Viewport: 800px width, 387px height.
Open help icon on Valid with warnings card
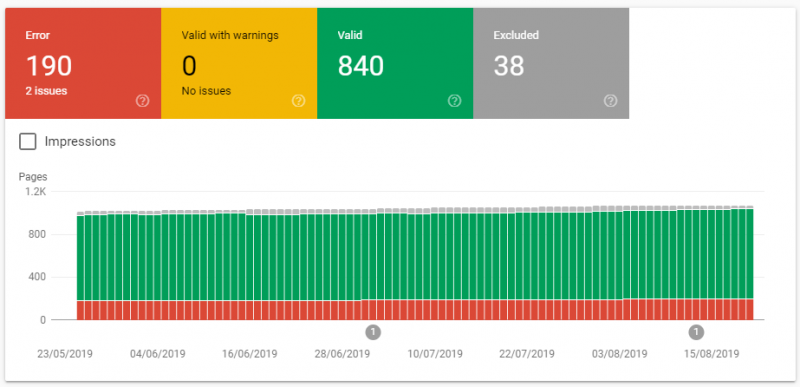click(x=298, y=101)
